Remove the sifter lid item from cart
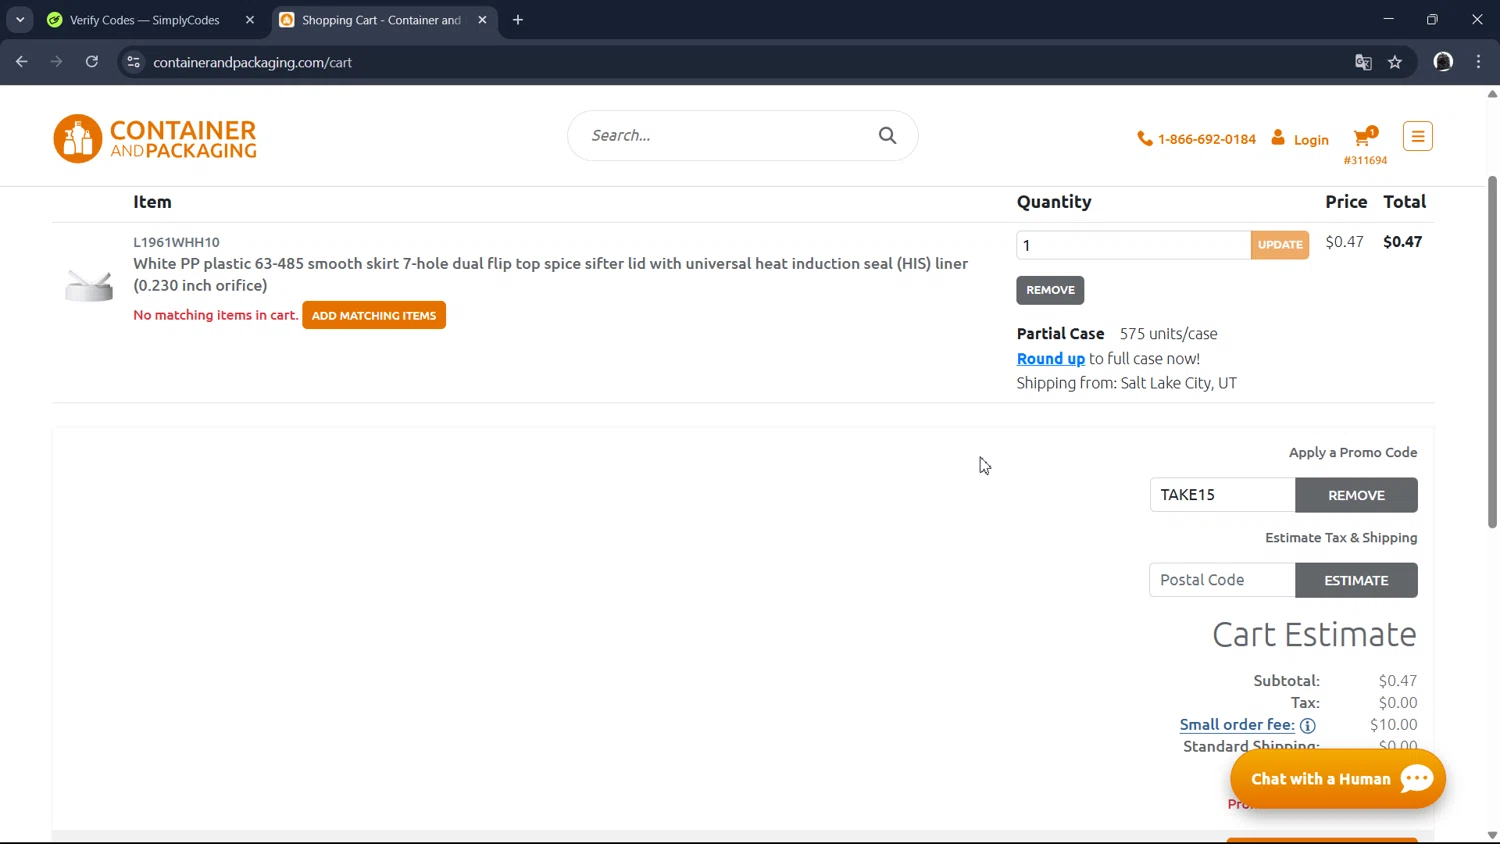The image size is (1500, 844). [x=1050, y=290]
